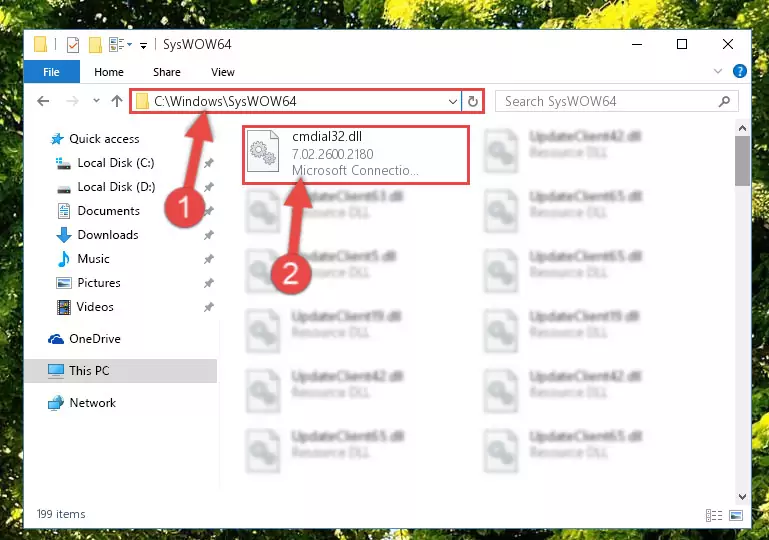The height and width of the screenshot is (540, 769).
Task: Select Quick access in navigation pane
Action: coord(104,139)
